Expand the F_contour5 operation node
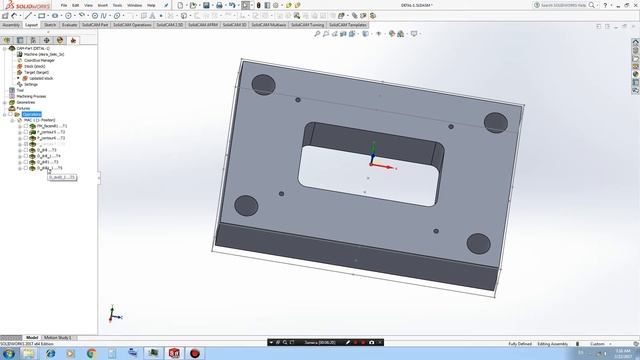 click(20, 133)
